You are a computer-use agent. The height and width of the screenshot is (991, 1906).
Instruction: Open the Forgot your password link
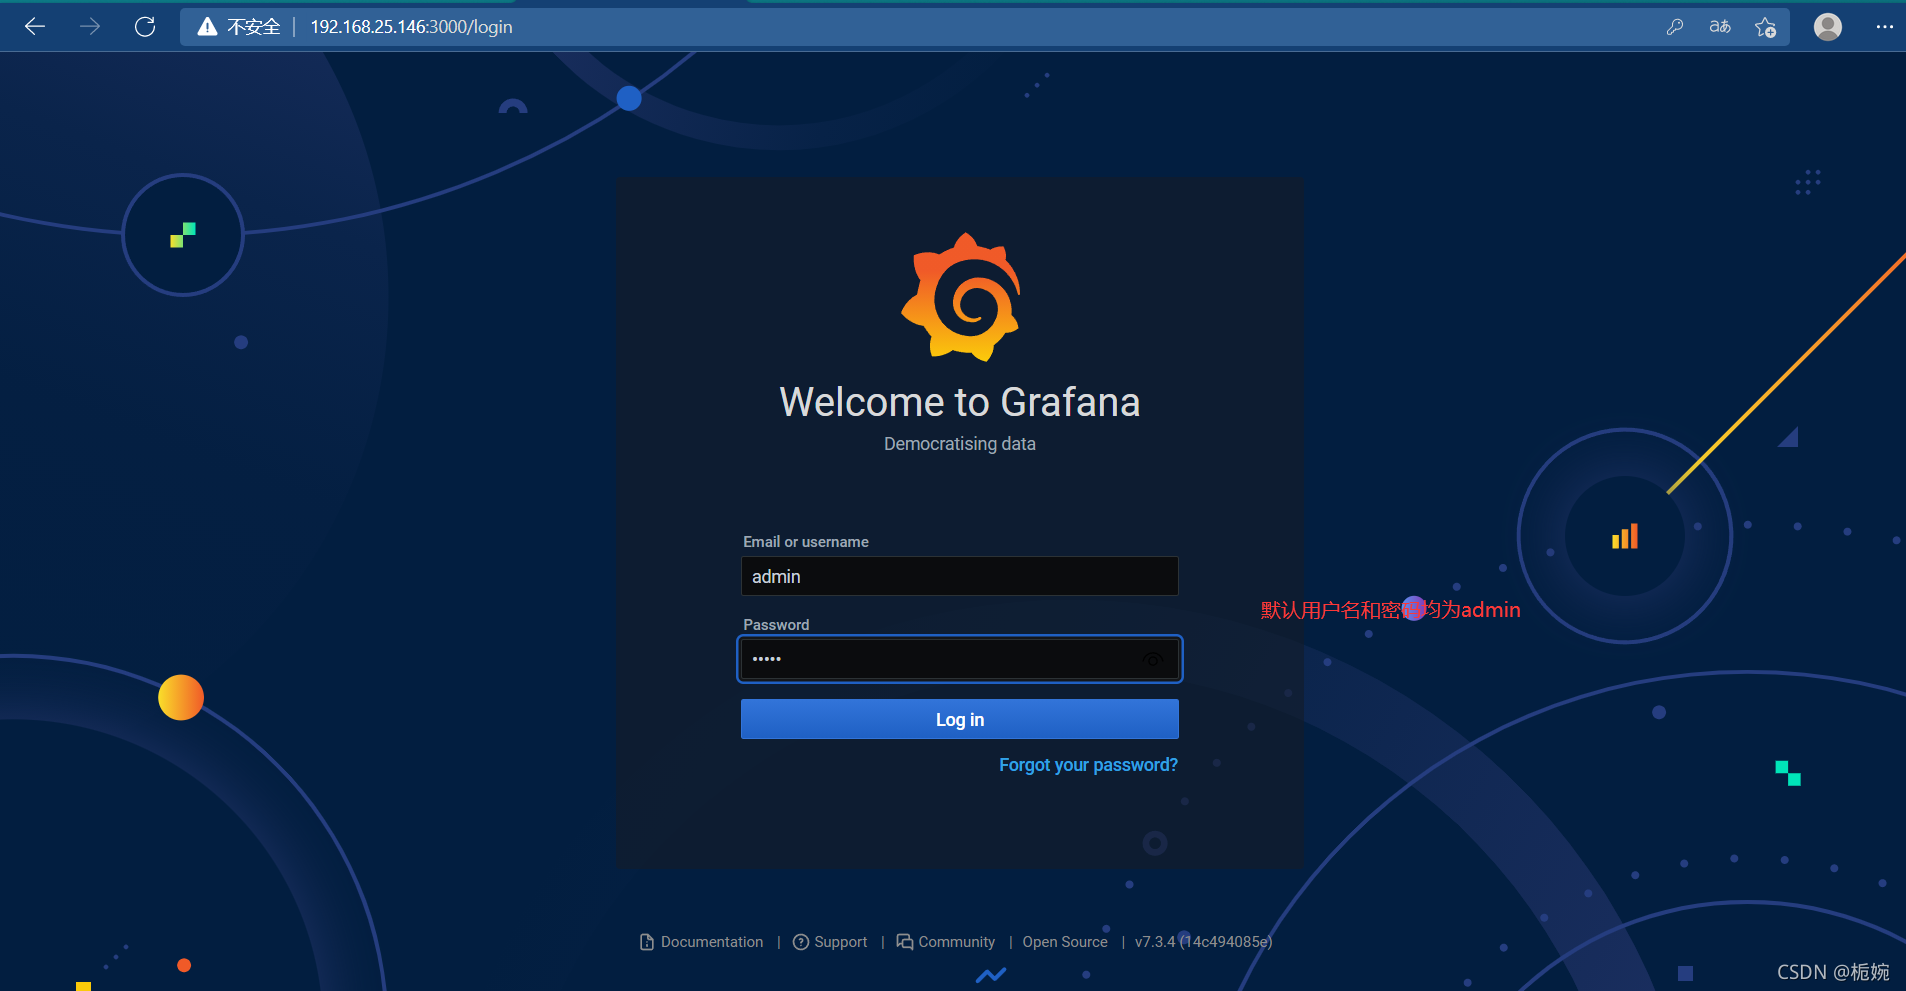tap(1088, 765)
